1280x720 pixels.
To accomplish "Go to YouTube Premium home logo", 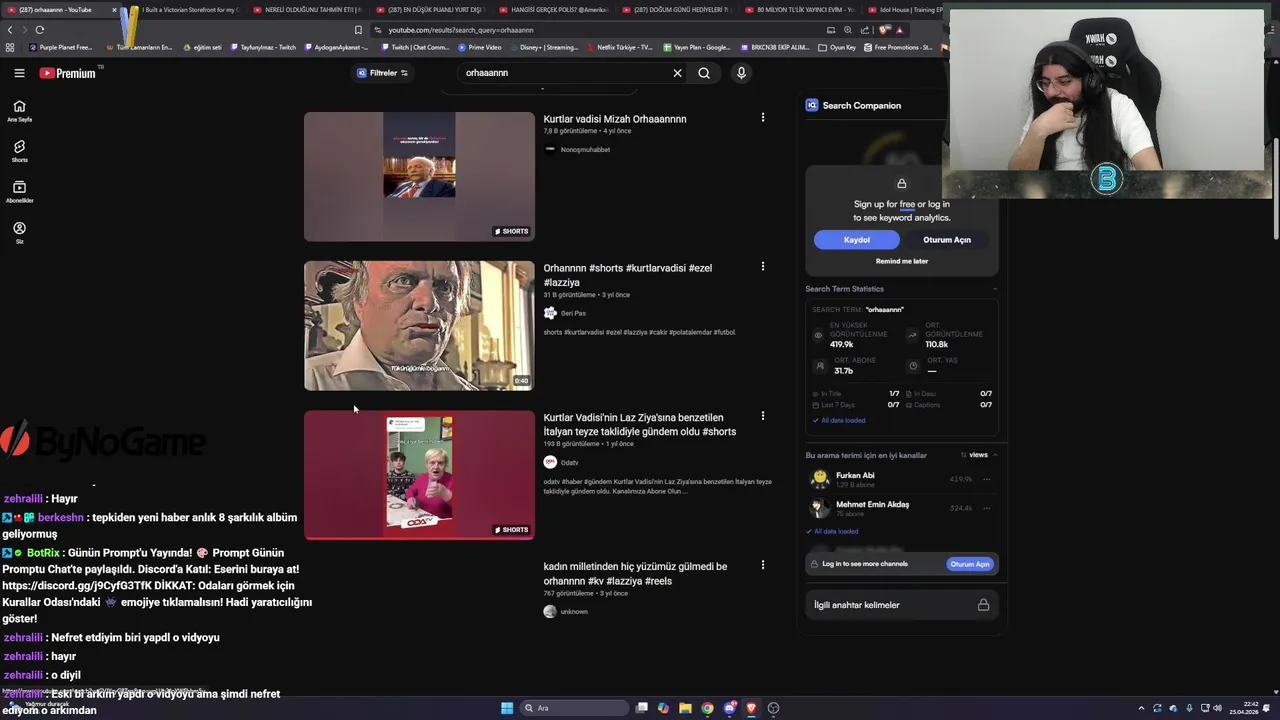I will click(68, 73).
